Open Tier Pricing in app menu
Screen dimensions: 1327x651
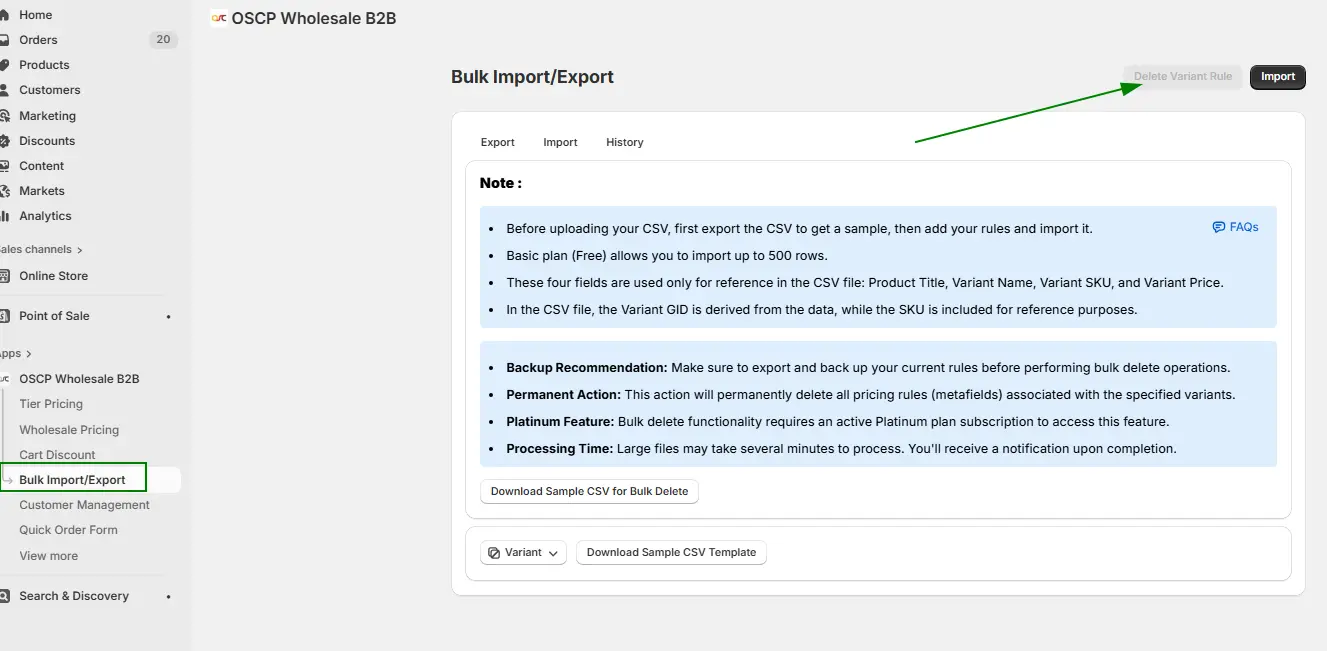click(51, 404)
